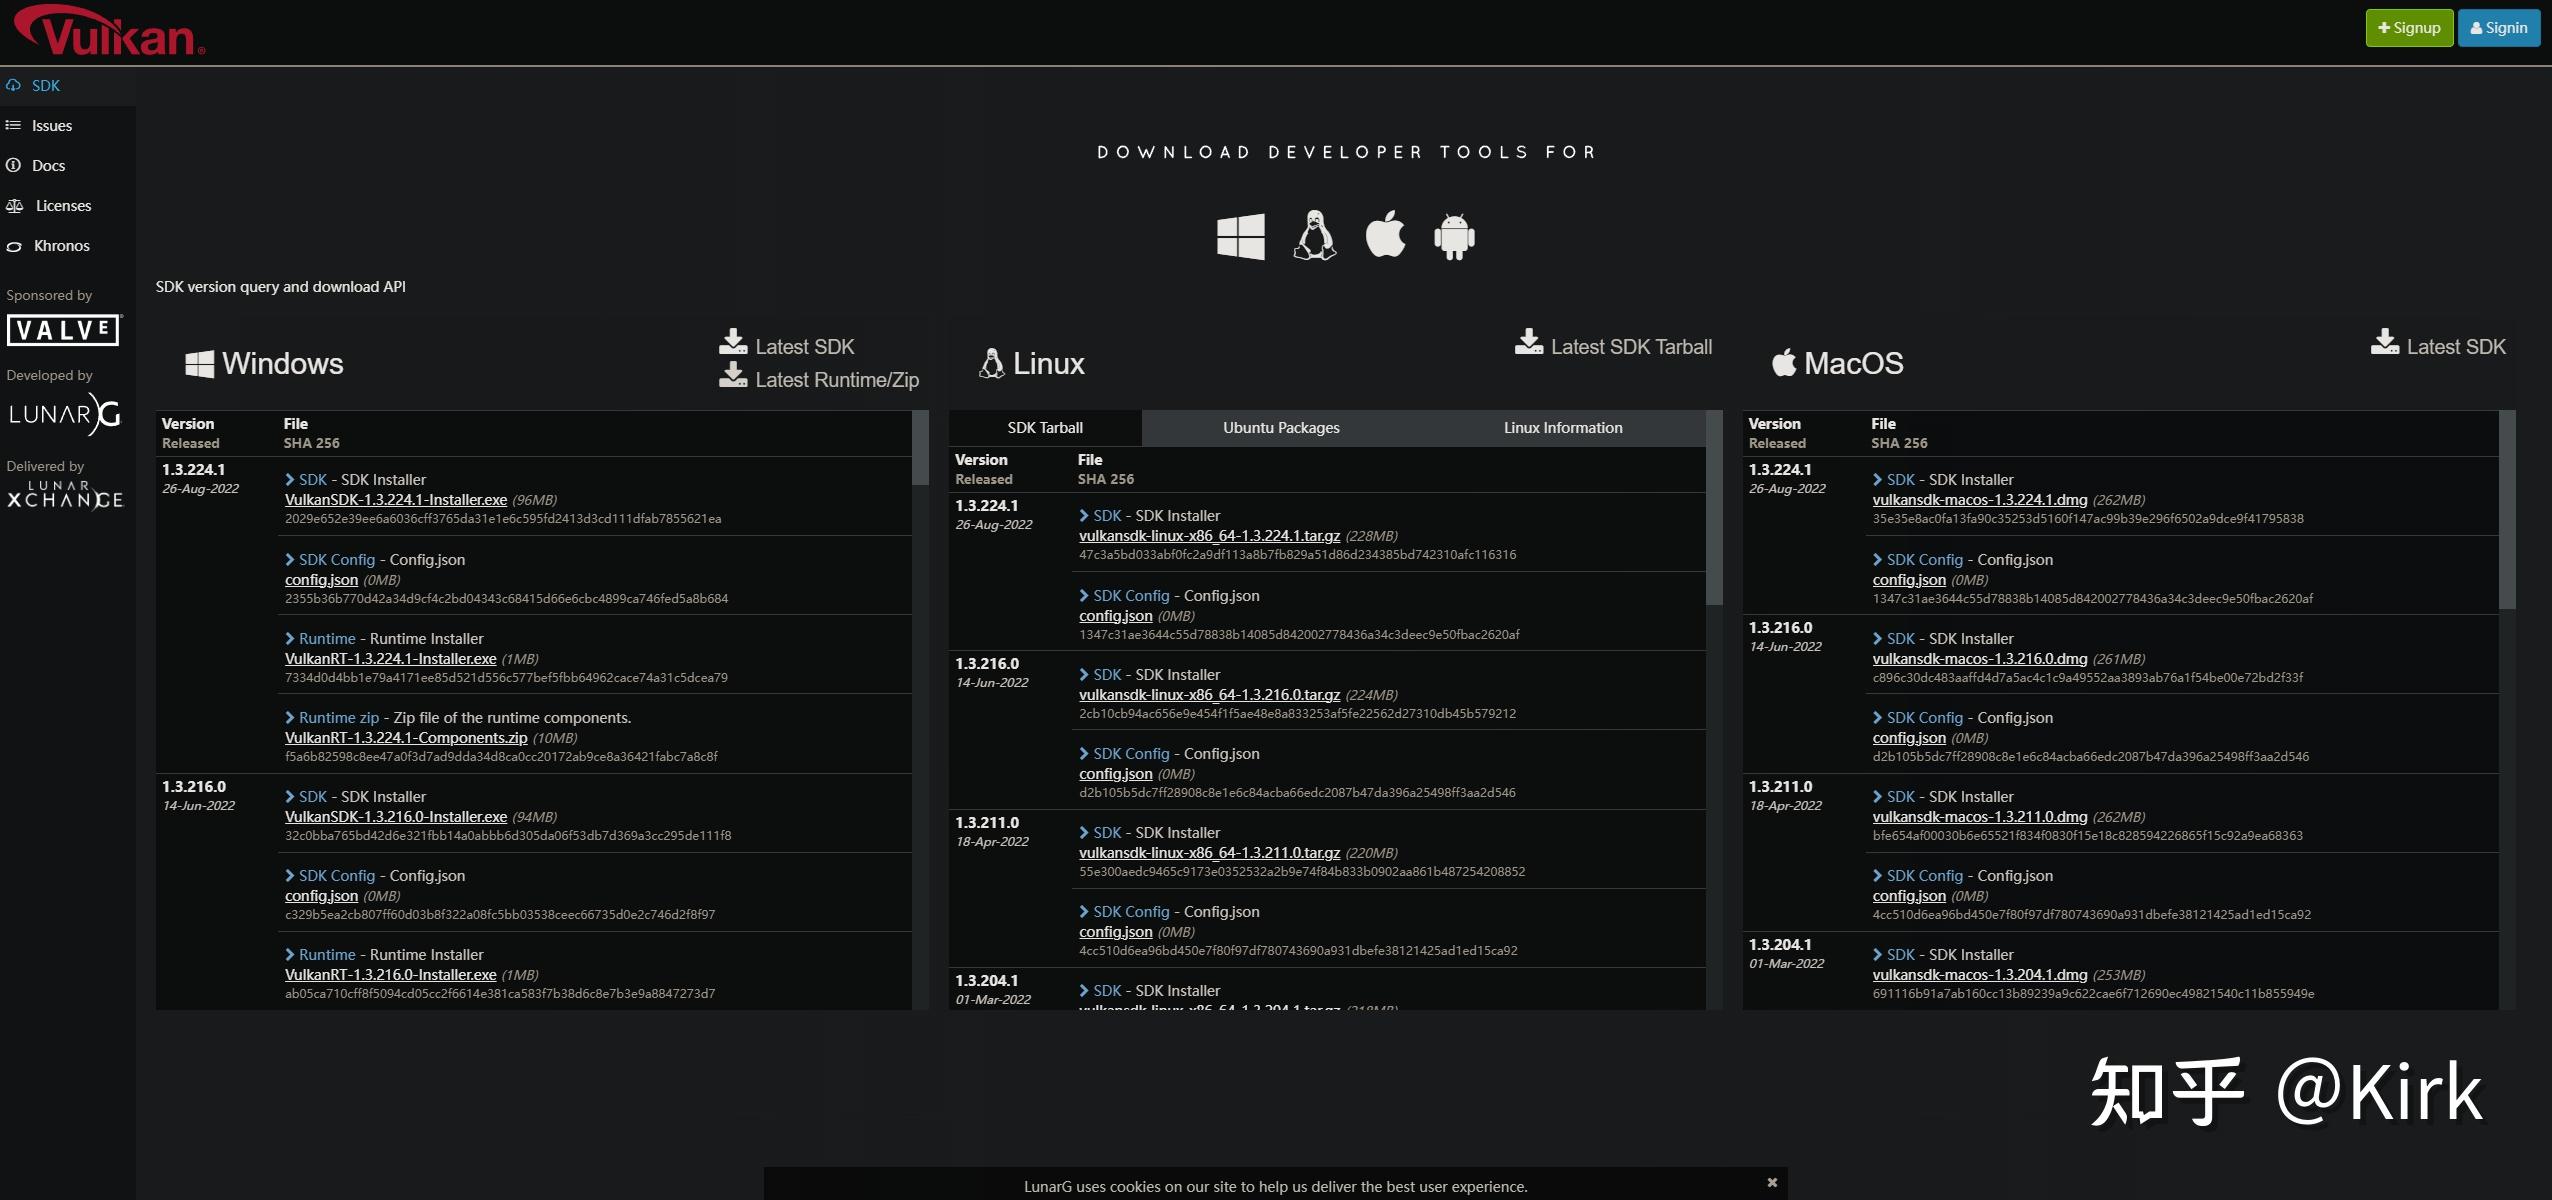Image resolution: width=2552 pixels, height=1200 pixels.
Task: Switch to the SDK Tarball tab
Action: (1045, 428)
